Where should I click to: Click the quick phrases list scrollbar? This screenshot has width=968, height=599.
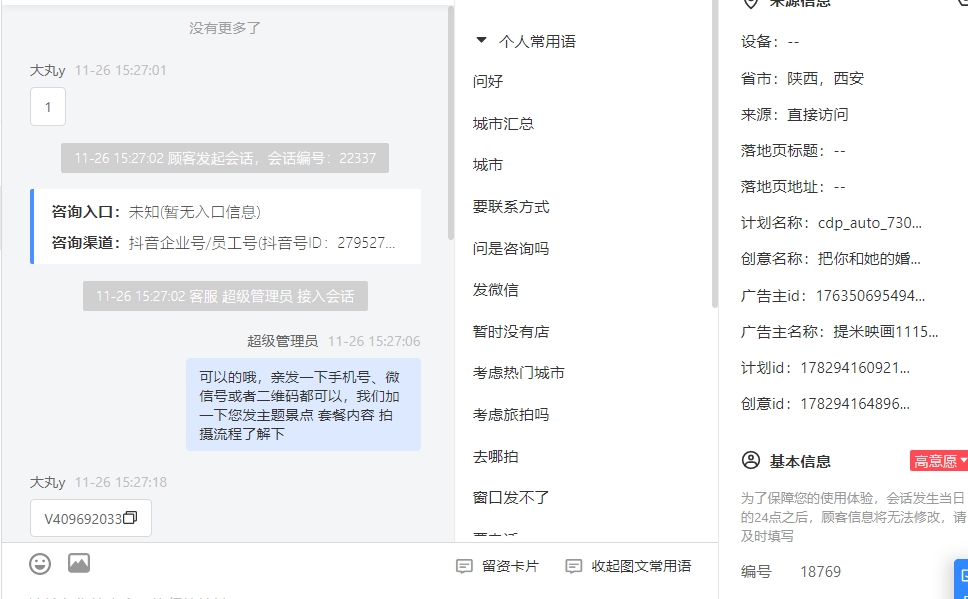pyautogui.click(x=715, y=154)
